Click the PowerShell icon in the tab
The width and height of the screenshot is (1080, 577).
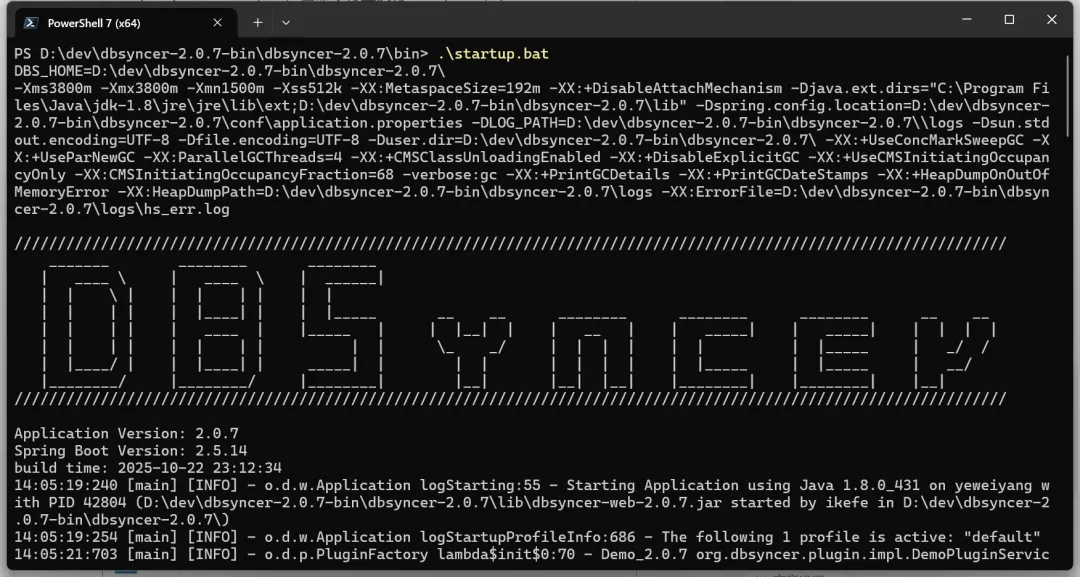click(x=30, y=23)
